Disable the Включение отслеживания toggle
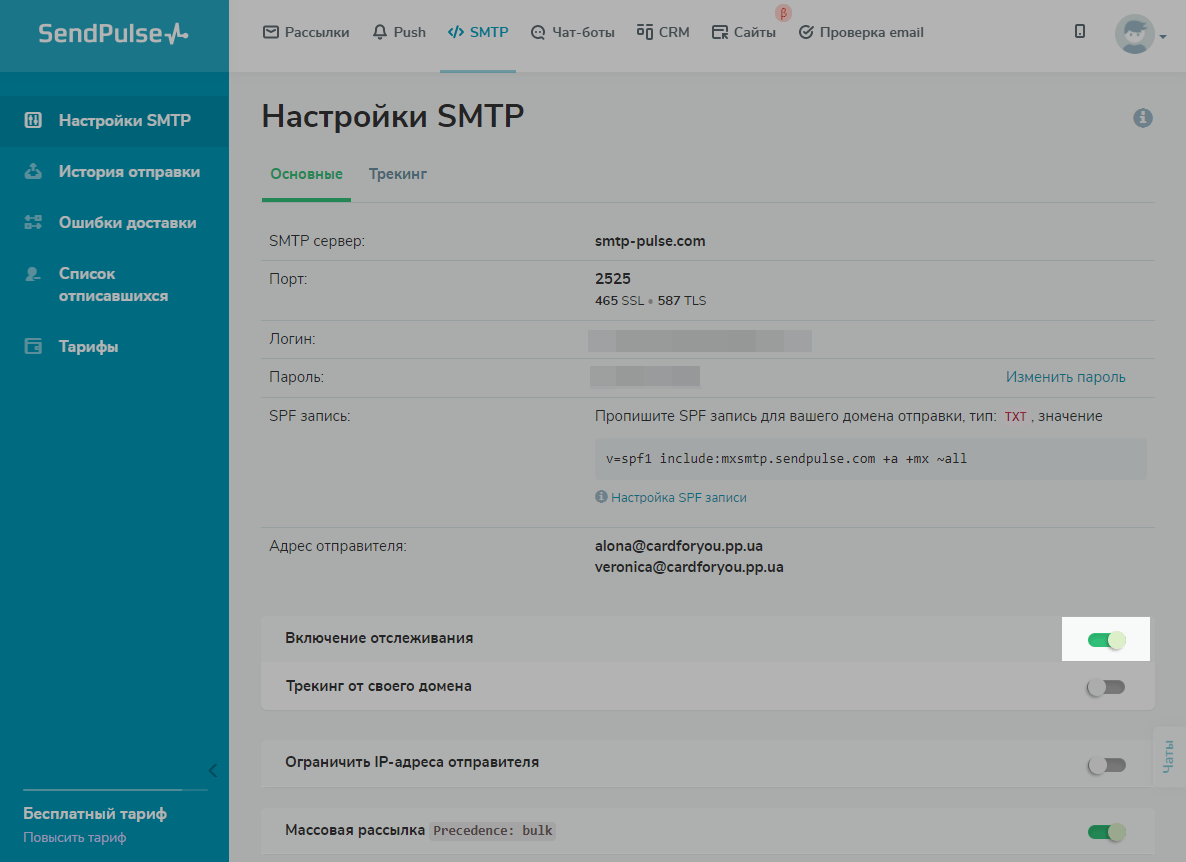This screenshot has height=862, width=1186. 1106,638
